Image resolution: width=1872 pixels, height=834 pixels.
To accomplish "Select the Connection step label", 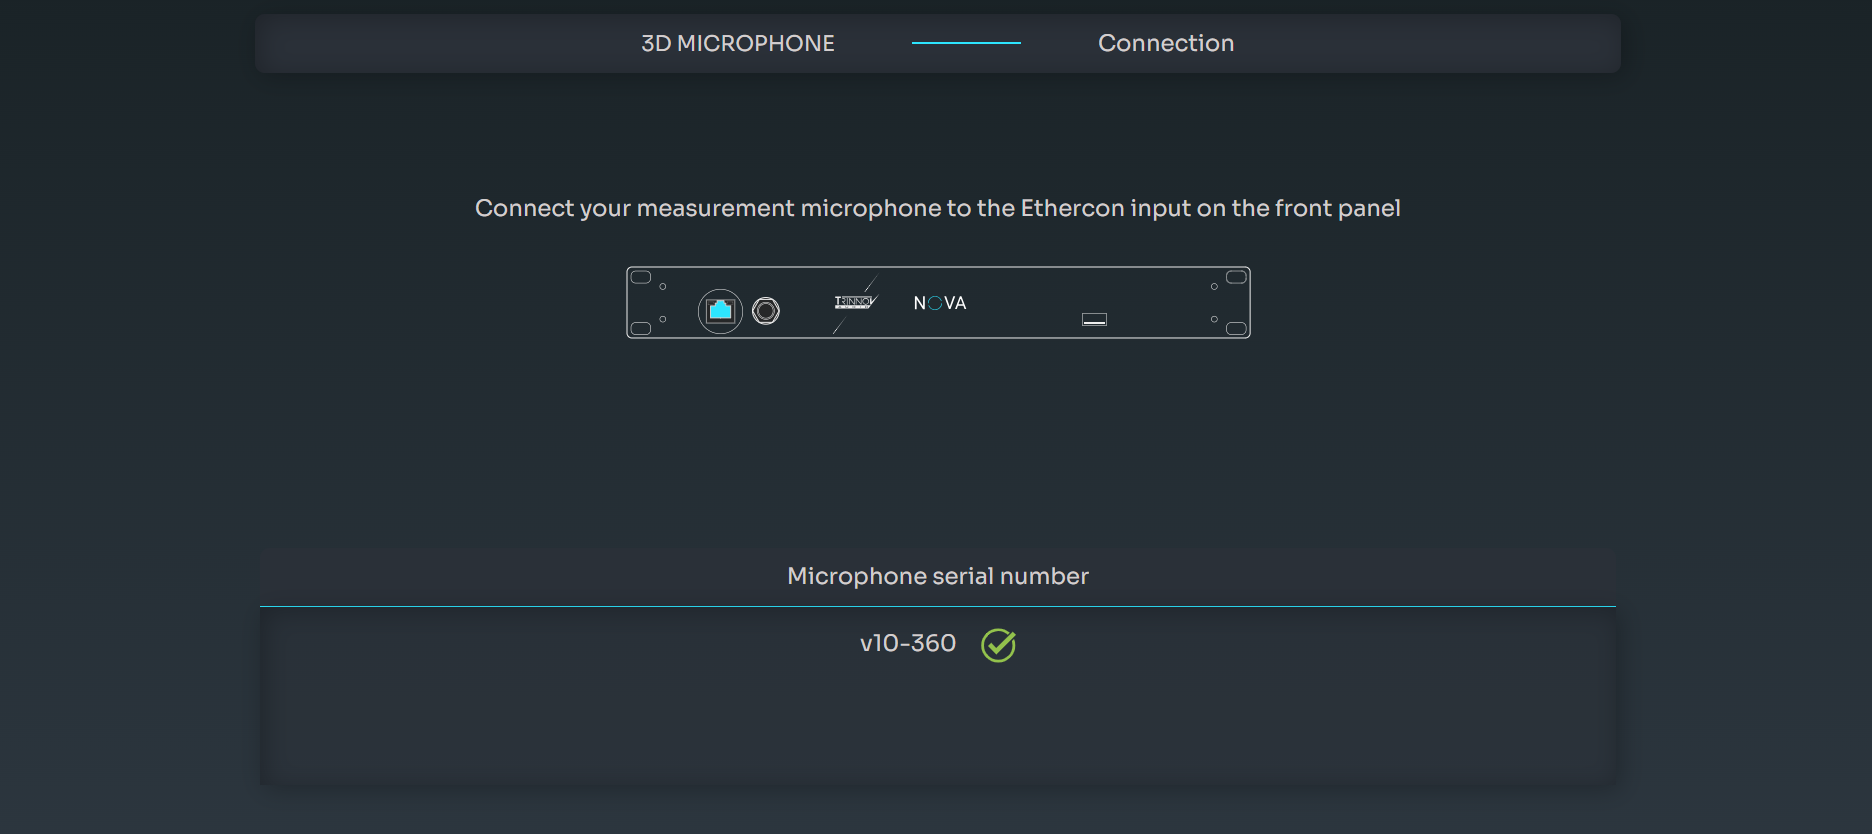I will tap(1165, 43).
